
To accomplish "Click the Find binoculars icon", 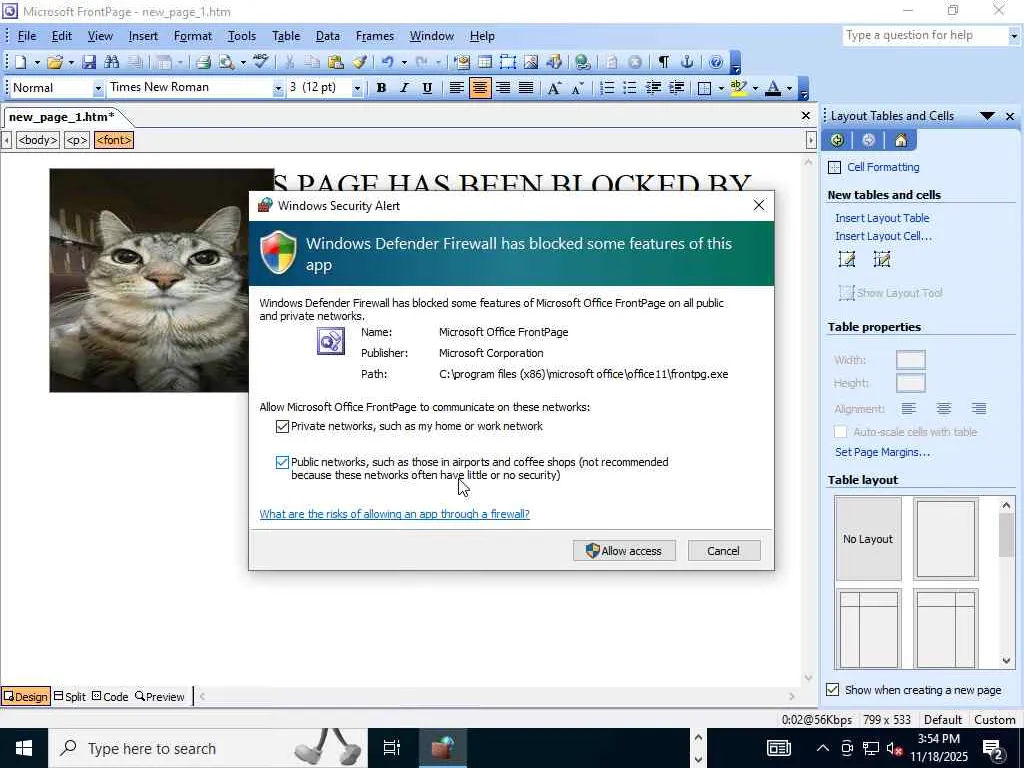I will tap(112, 62).
